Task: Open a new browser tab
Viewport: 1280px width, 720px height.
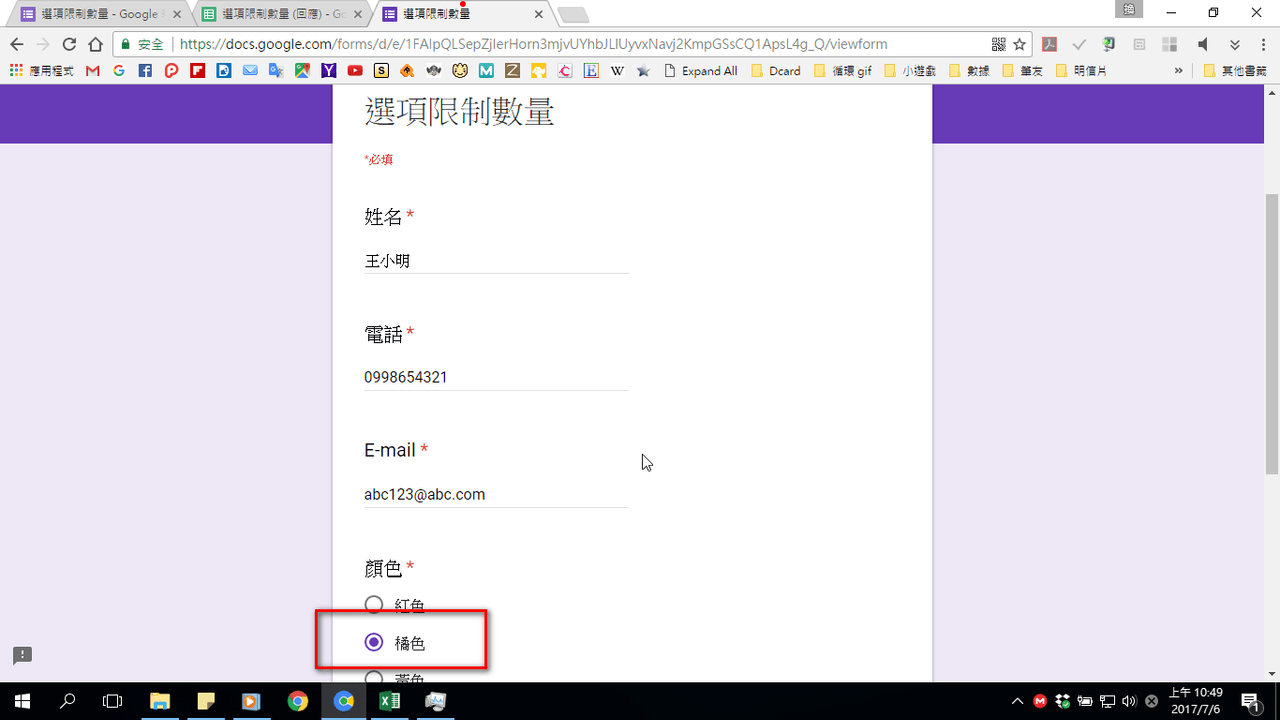Action: pos(573,15)
